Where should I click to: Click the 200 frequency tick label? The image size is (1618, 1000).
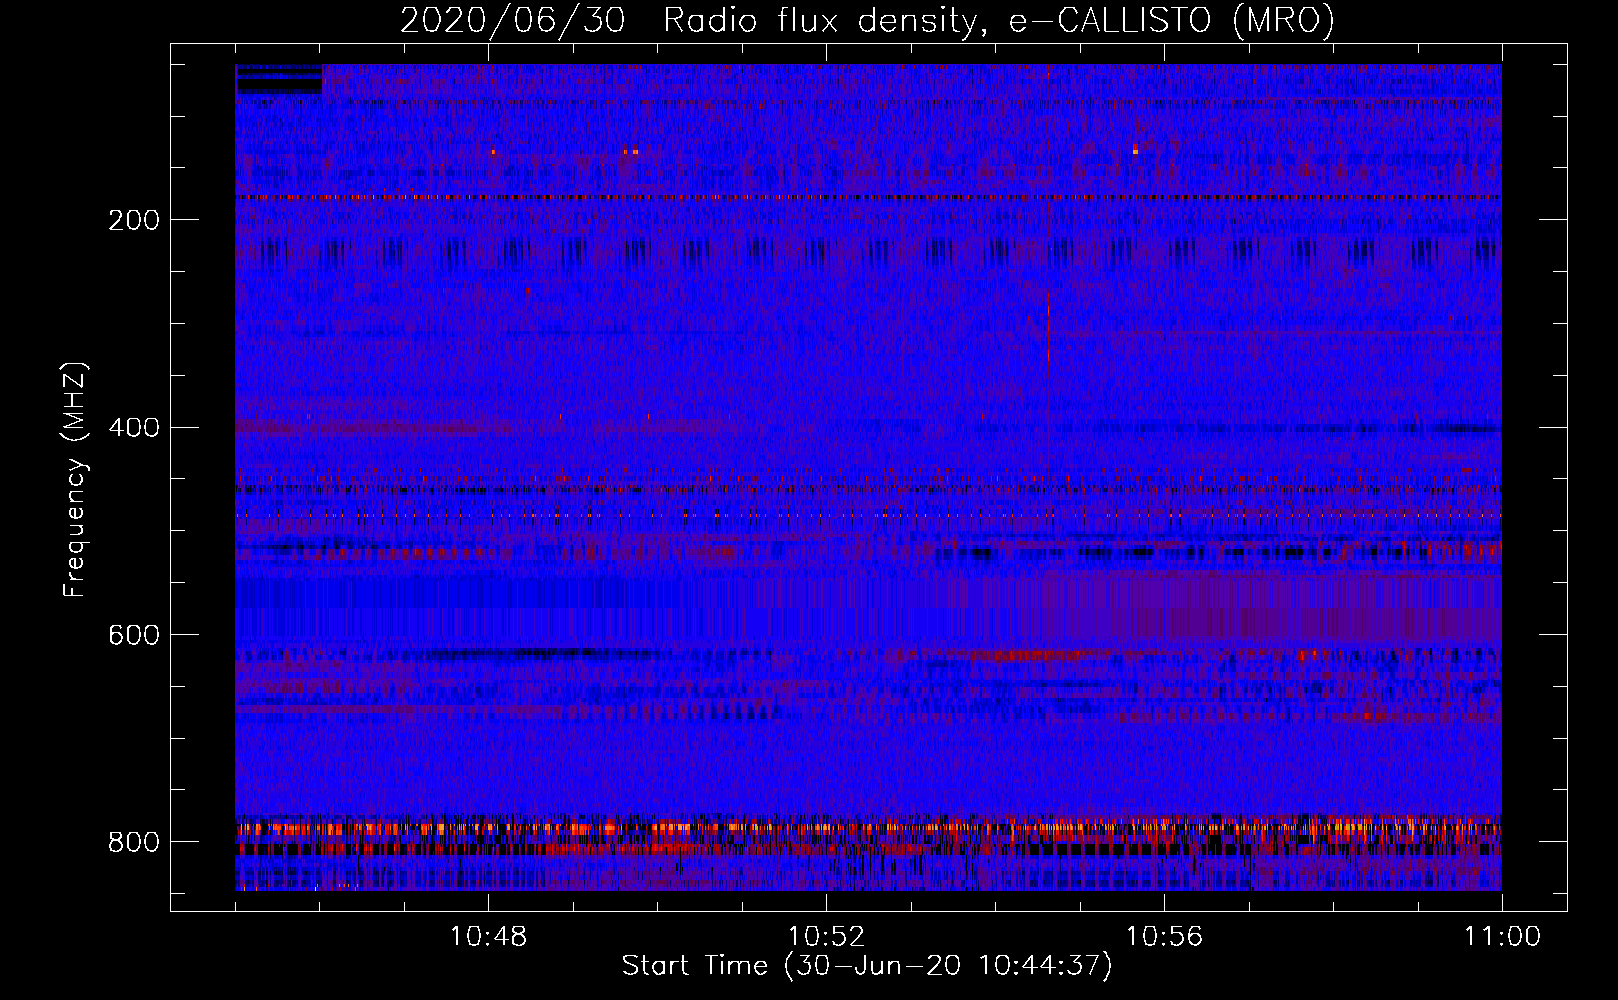[133, 220]
